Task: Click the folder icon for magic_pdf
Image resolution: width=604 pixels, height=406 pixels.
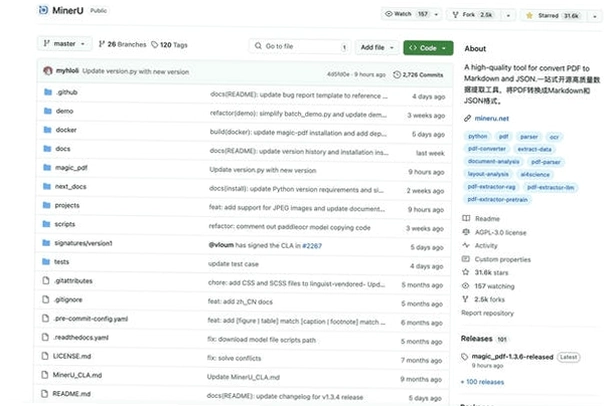Action: pos(47,168)
